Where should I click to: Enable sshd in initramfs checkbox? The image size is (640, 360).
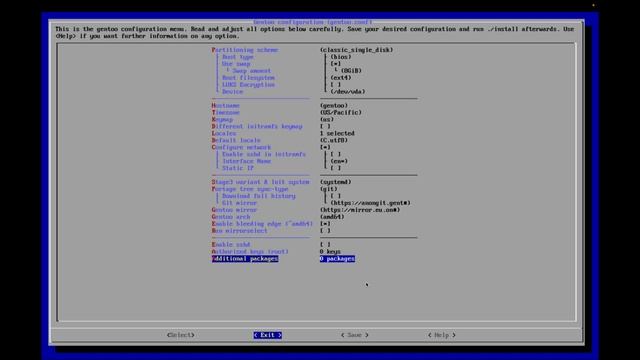pyautogui.click(x=336, y=154)
